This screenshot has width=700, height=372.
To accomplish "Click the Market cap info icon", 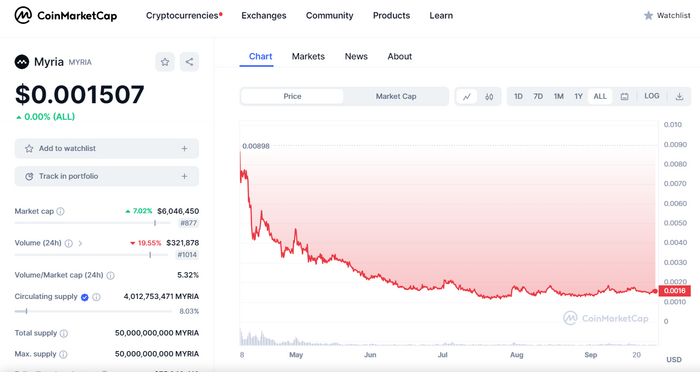I will [x=60, y=211].
